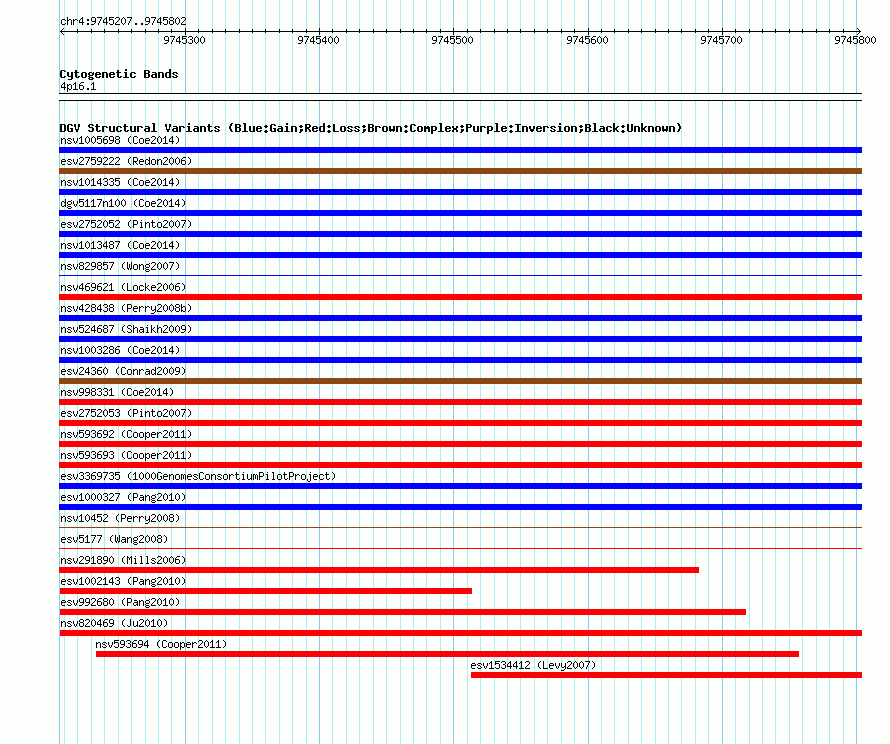Click nsv428438 (Perry2008b) label
This screenshot has height=744, width=890.
[126, 308]
